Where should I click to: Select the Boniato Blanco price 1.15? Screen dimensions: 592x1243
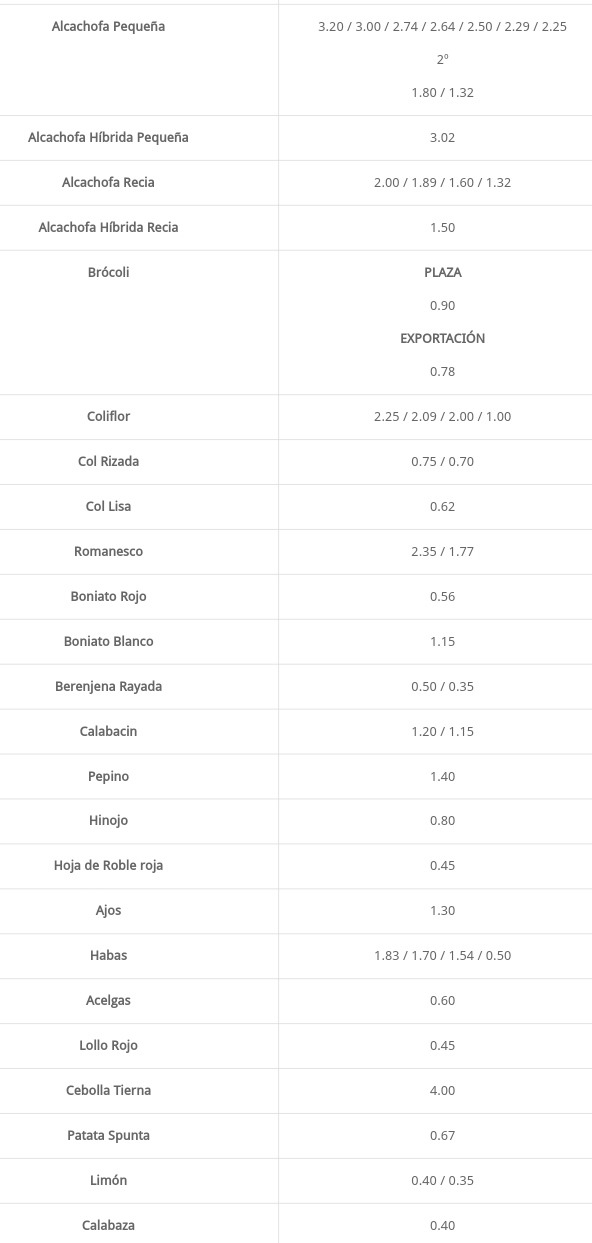point(442,642)
